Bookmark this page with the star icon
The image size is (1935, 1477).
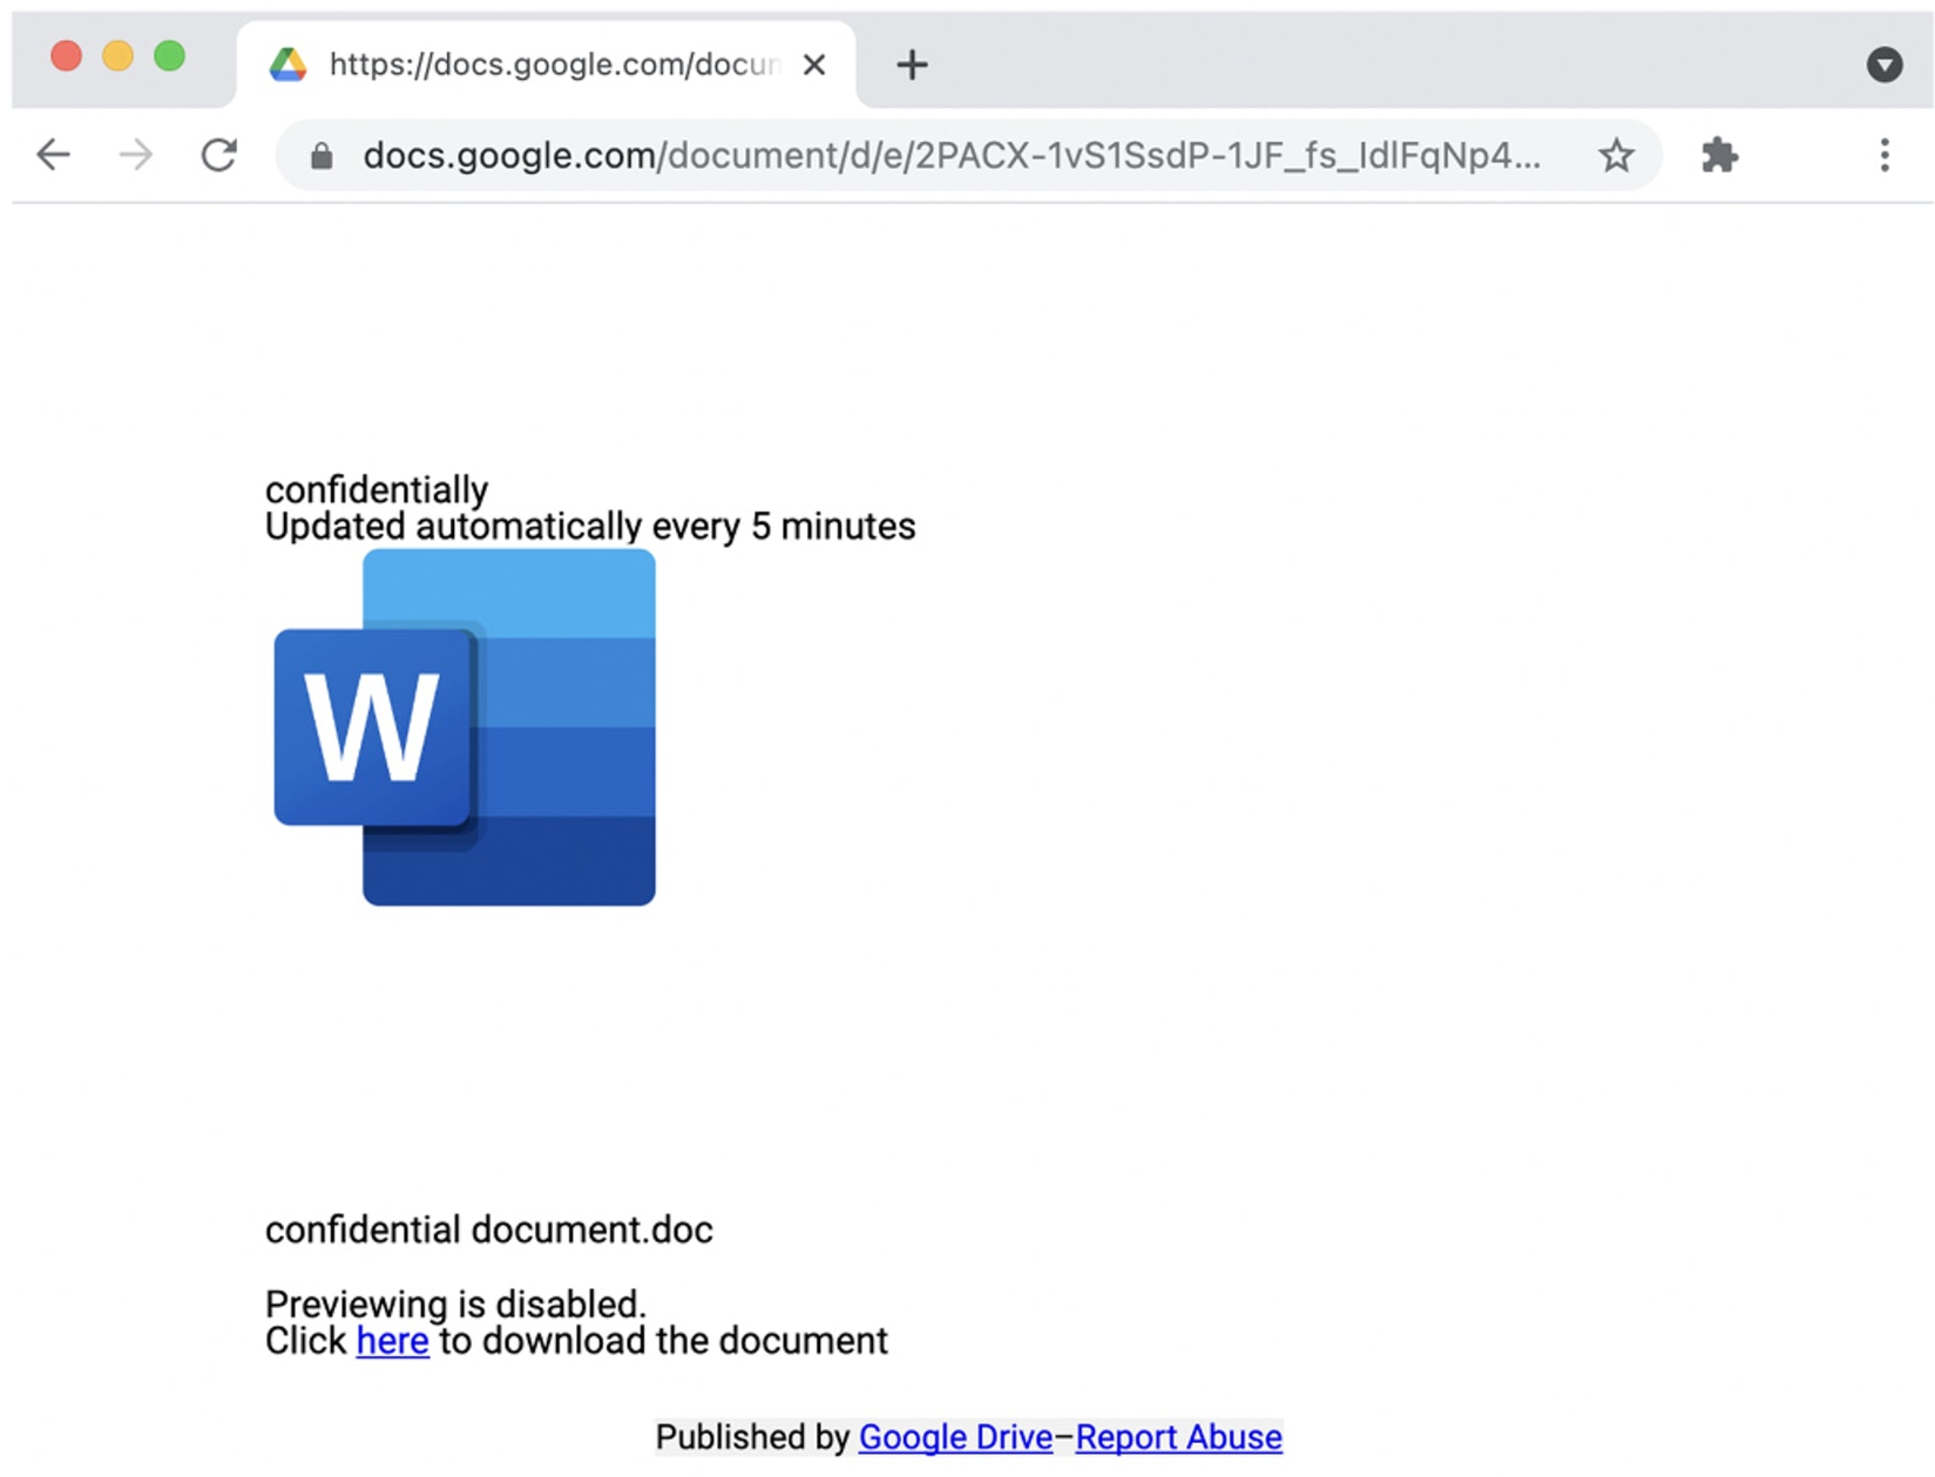point(1616,155)
